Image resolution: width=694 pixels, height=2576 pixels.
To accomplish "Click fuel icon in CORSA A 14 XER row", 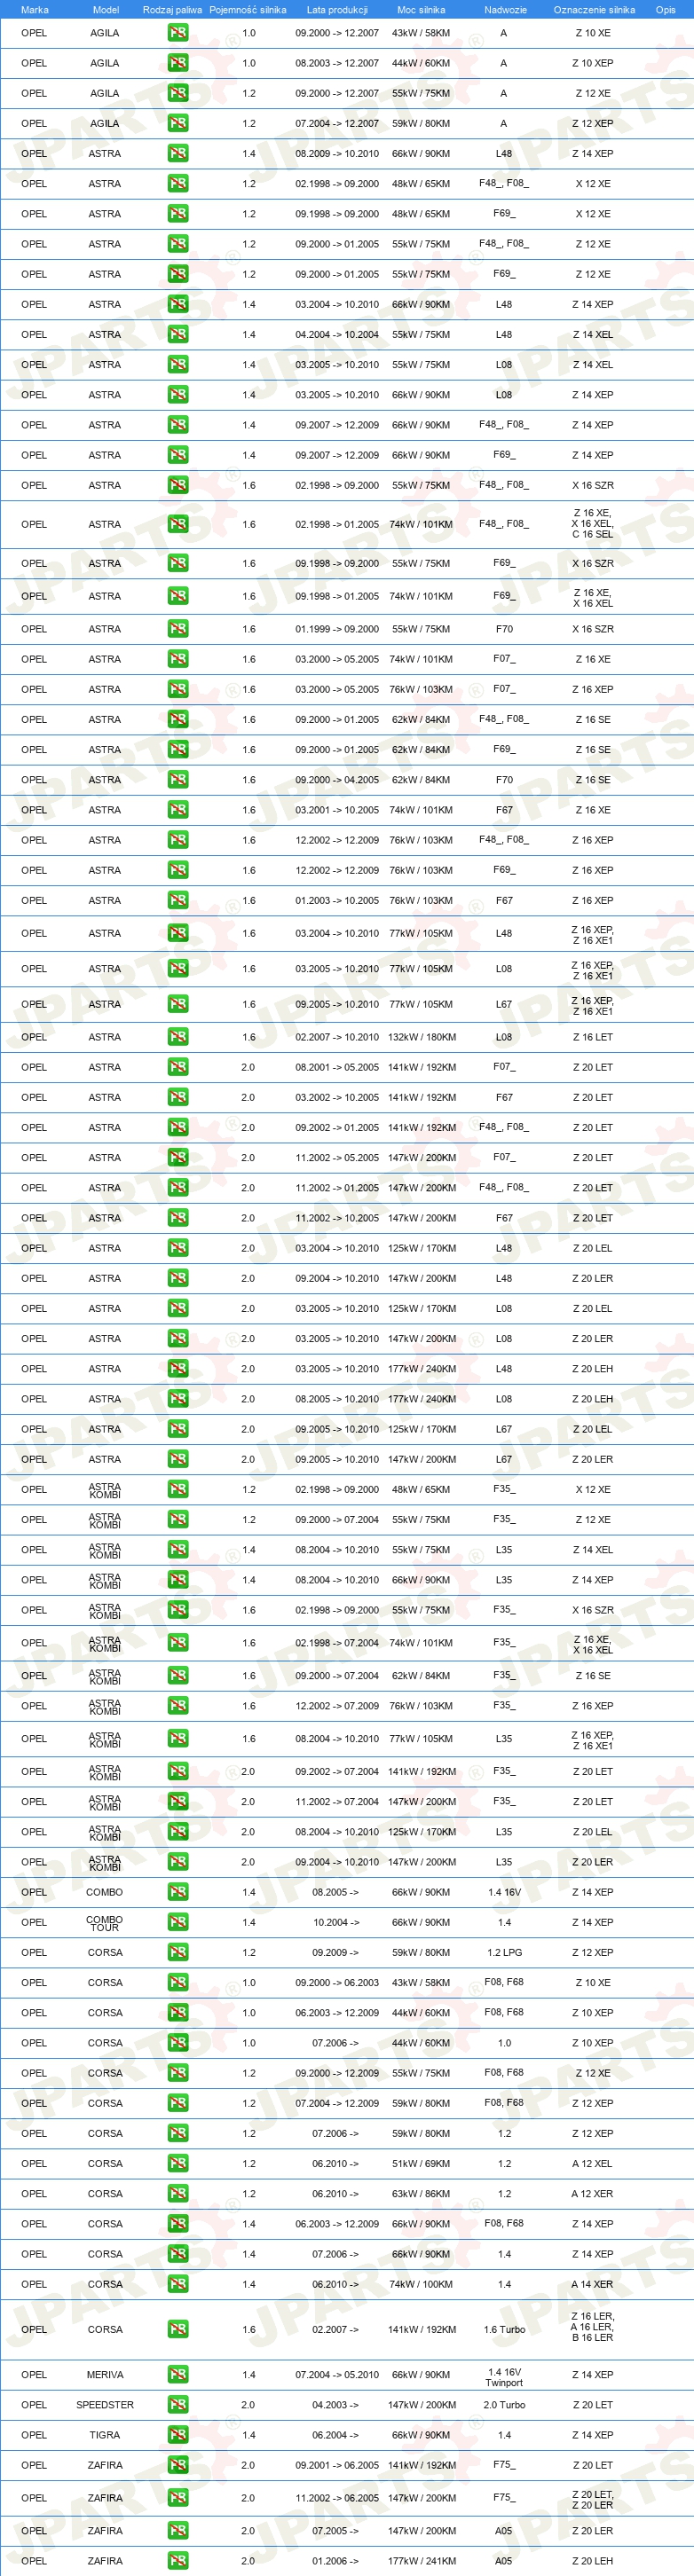I will click(x=178, y=2283).
